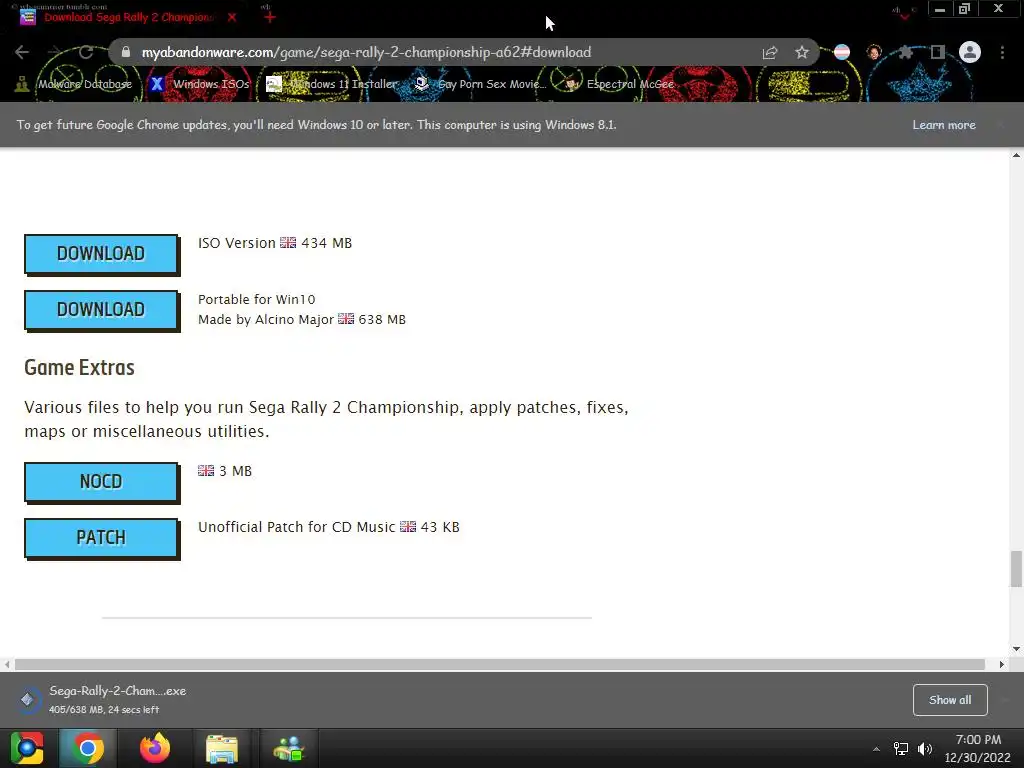
Task: Open the messenger people icon in taskbar
Action: click(x=289, y=748)
